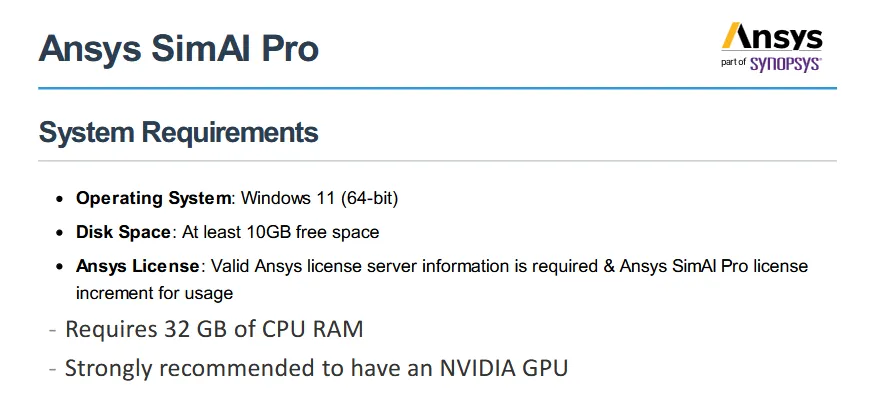Click the increment for usage line
This screenshot has width=884, height=401.
tap(154, 293)
